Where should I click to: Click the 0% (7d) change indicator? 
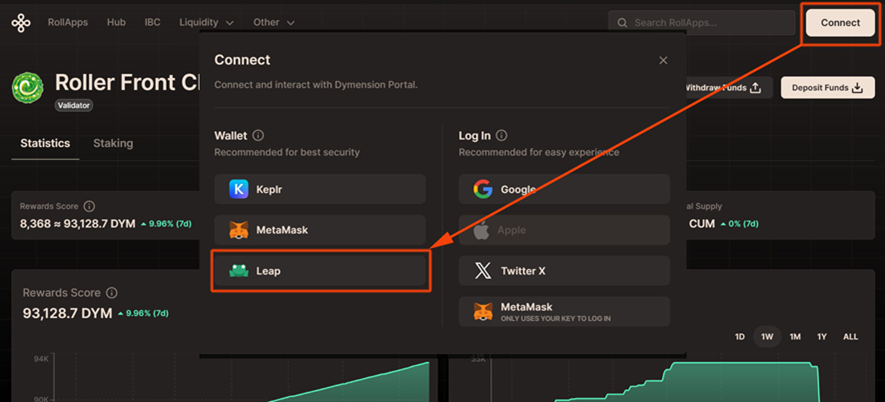(741, 224)
